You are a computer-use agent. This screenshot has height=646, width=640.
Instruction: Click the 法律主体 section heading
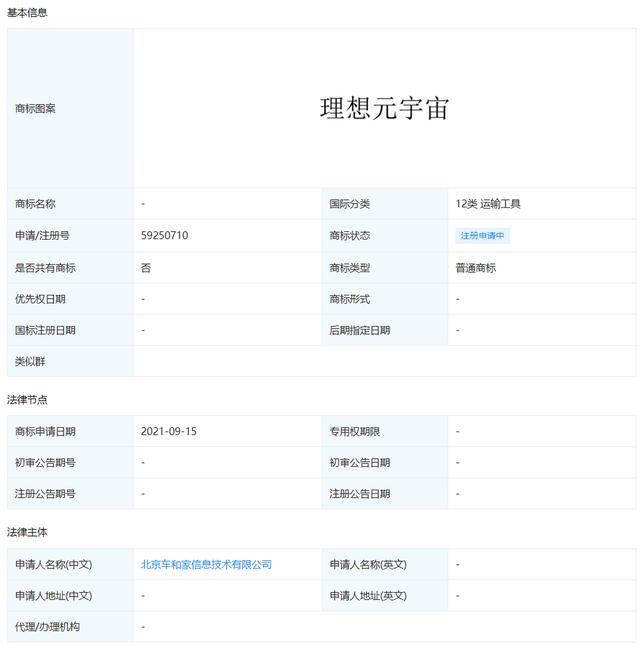(x=27, y=532)
